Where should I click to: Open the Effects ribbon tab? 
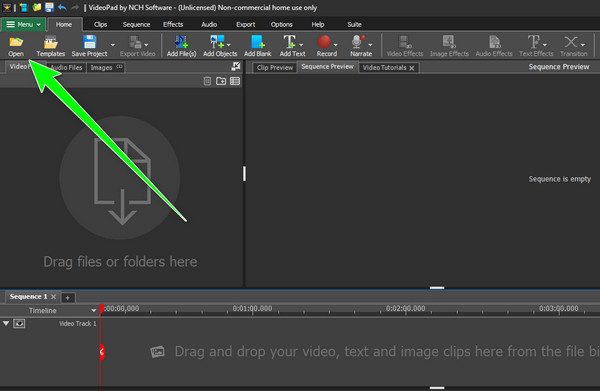click(x=173, y=24)
